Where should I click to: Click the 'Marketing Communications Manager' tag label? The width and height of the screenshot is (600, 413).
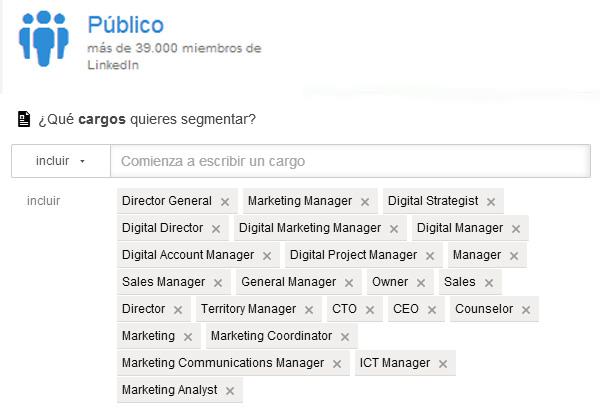tap(223, 362)
